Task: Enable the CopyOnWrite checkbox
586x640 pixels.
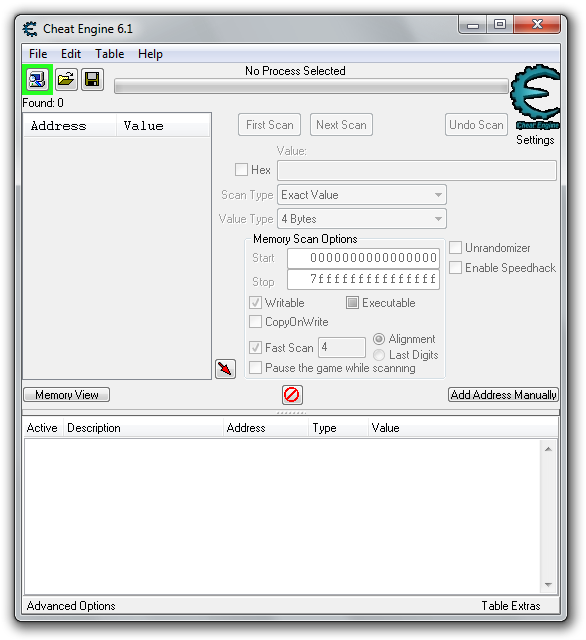Action: [255, 322]
